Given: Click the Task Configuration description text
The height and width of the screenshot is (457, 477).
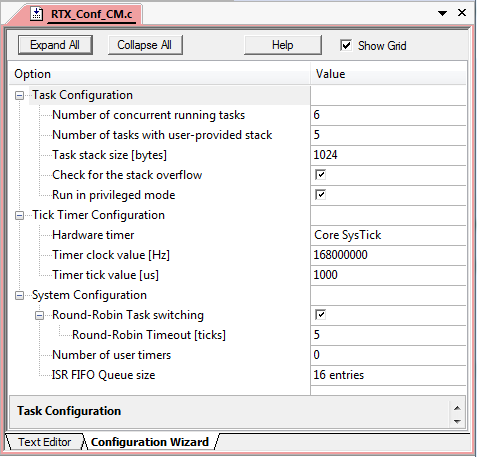Looking at the screenshot, I should point(69,411).
